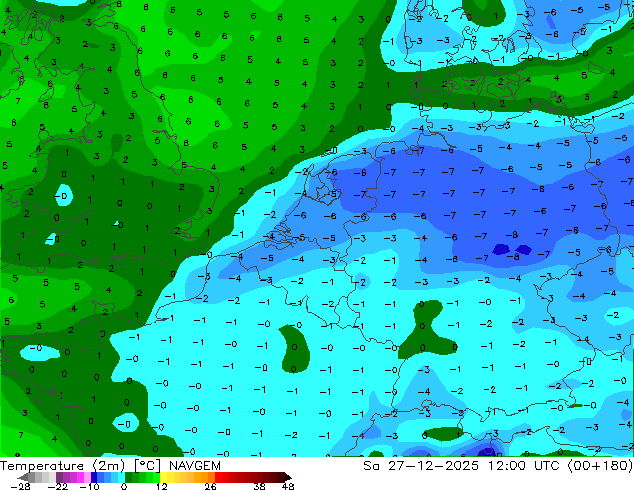Image resolution: width=634 pixels, height=490 pixels.
Task: Click the magenta legend swatch in the color bar
Action: tap(80, 477)
